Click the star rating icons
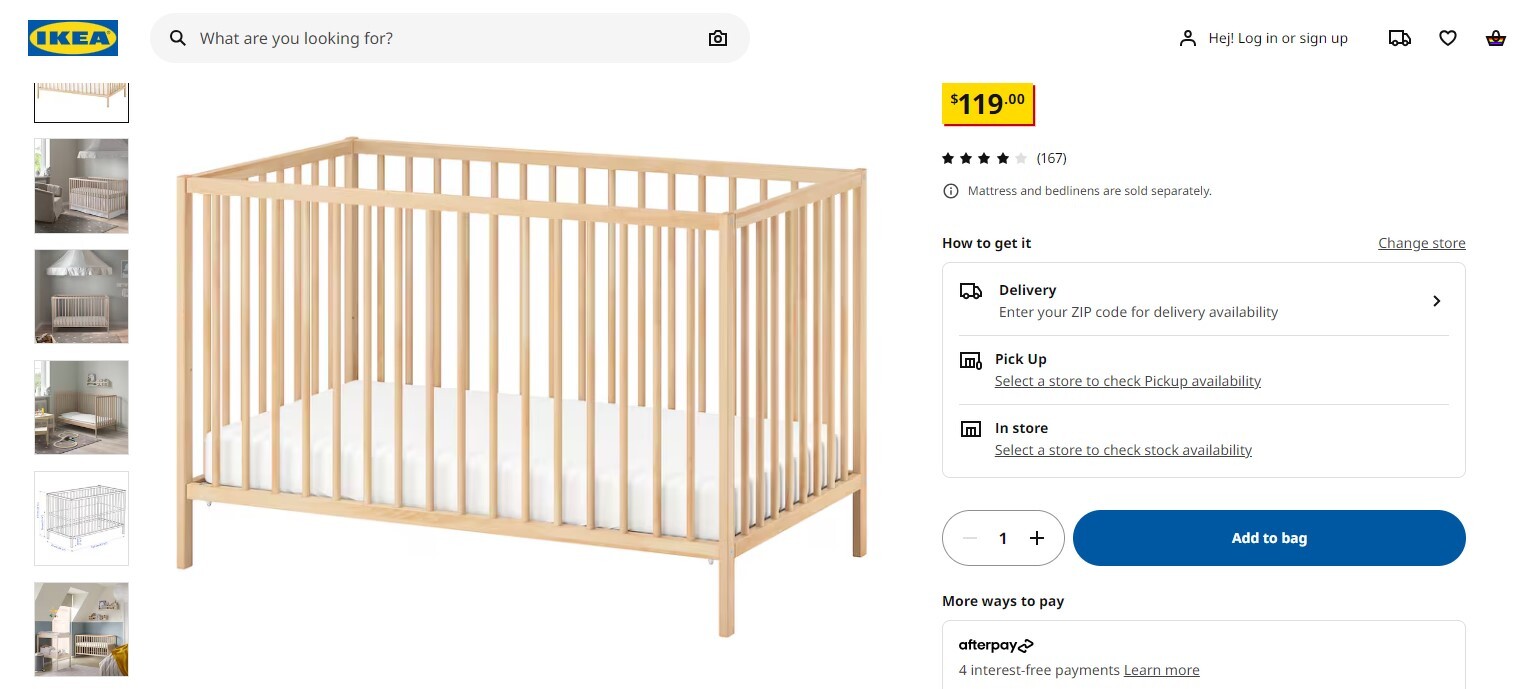The height and width of the screenshot is (689, 1534). coord(984,158)
